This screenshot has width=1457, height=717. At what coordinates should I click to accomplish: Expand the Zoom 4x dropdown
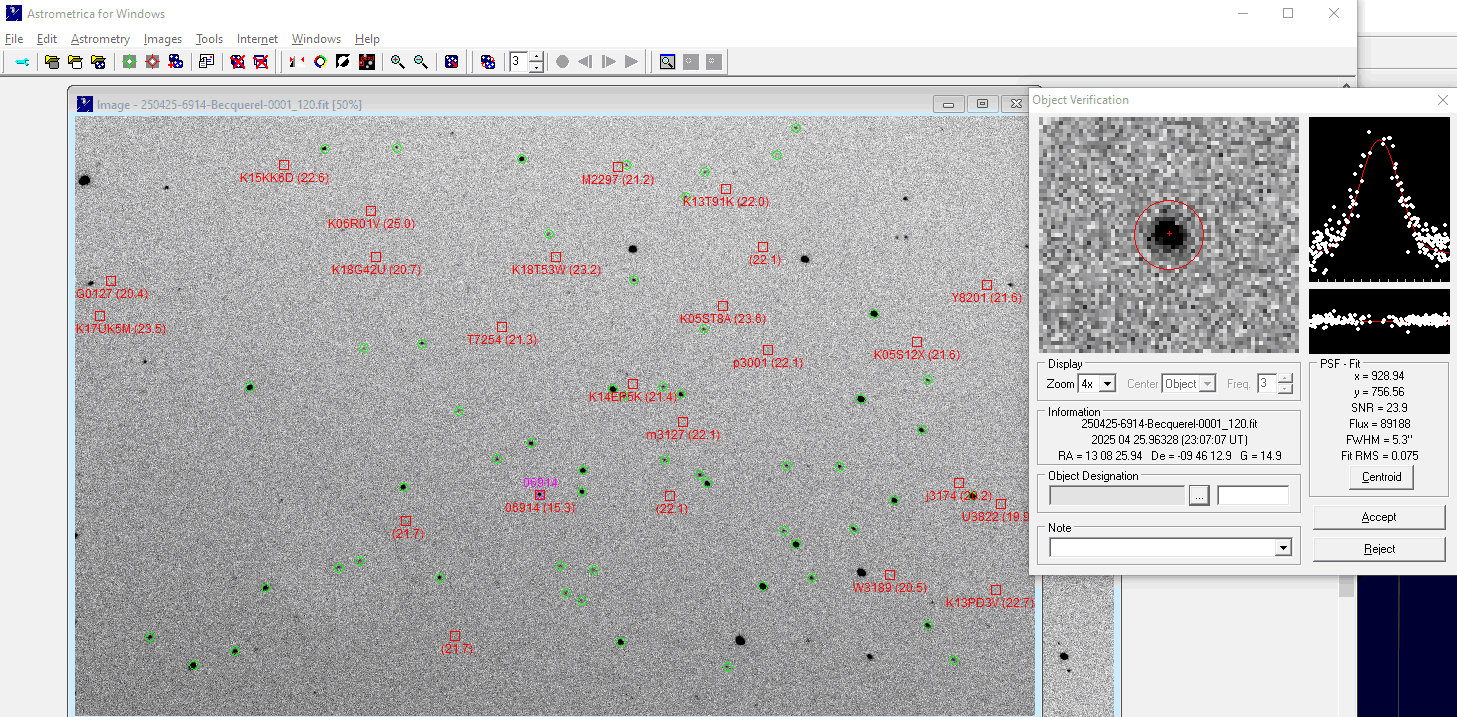click(x=1107, y=384)
